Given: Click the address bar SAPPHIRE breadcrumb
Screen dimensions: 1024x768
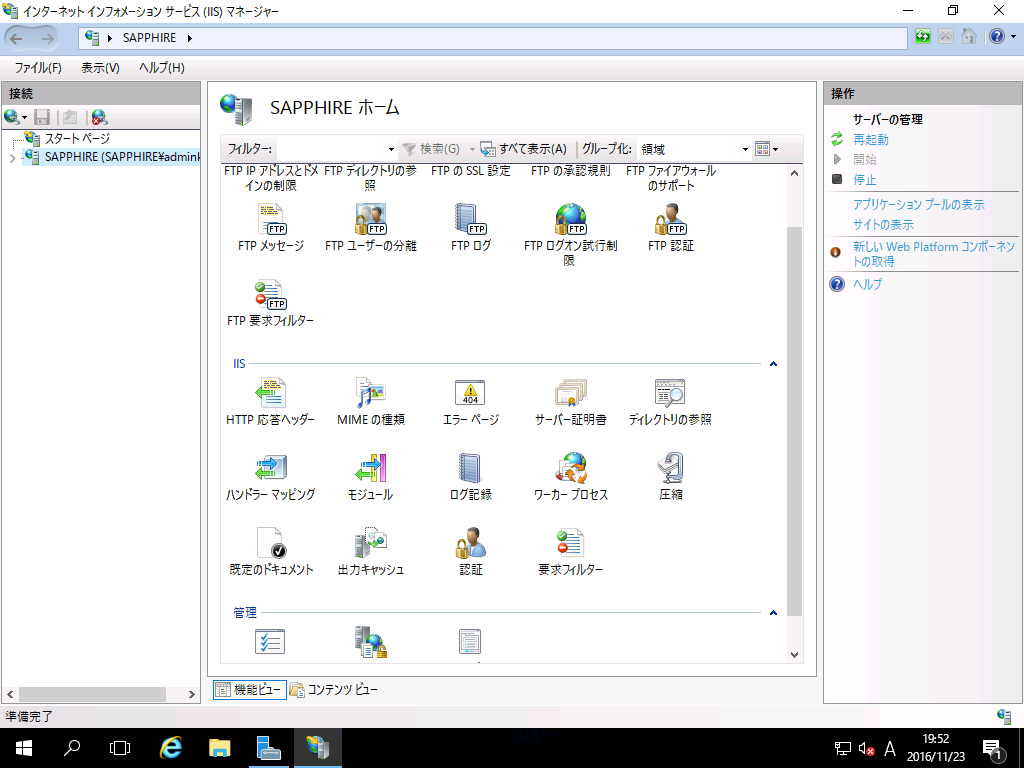Looking at the screenshot, I should 150,38.
